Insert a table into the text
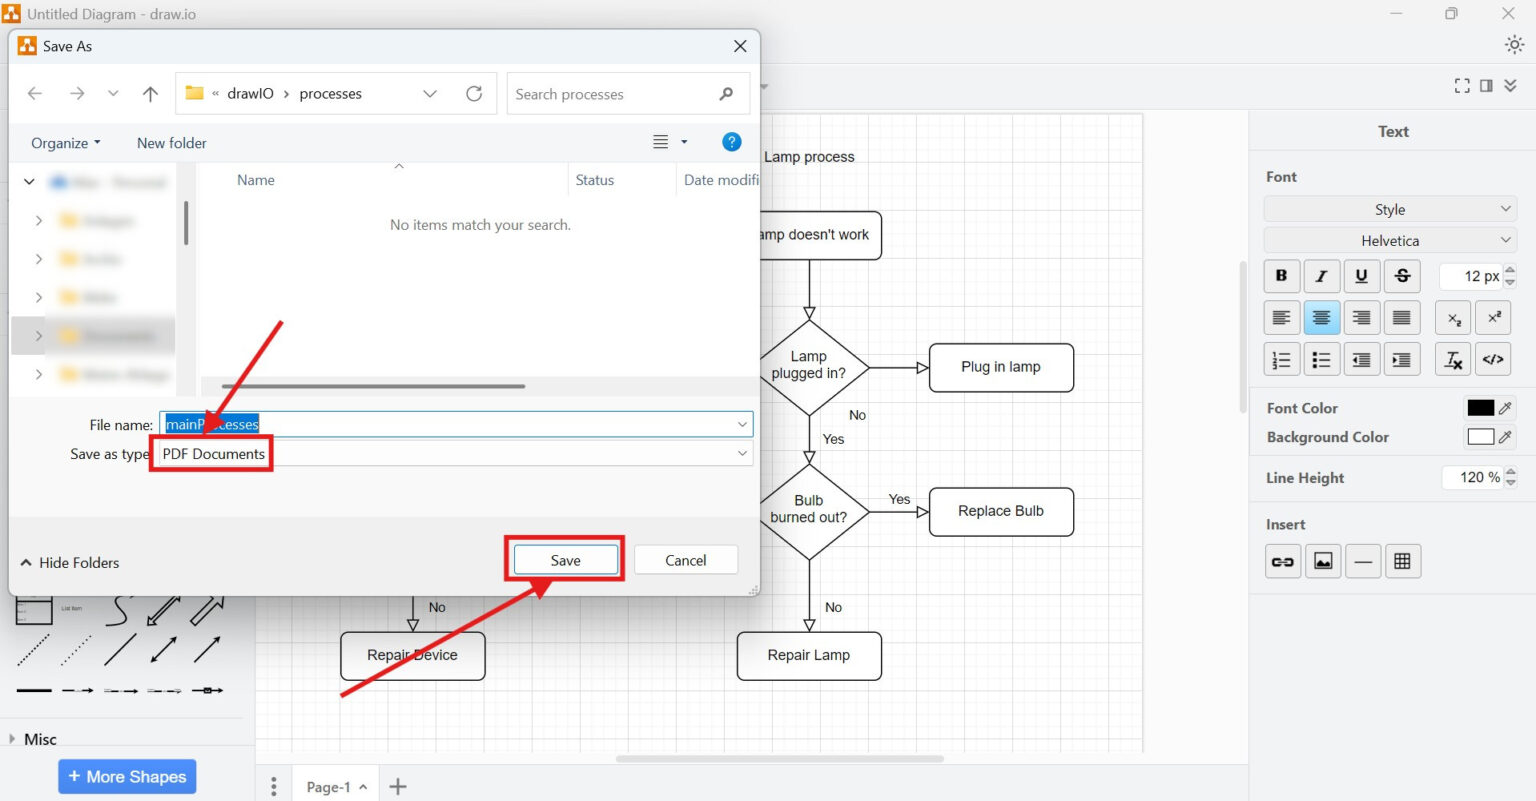The image size is (1536, 801). 1403,561
